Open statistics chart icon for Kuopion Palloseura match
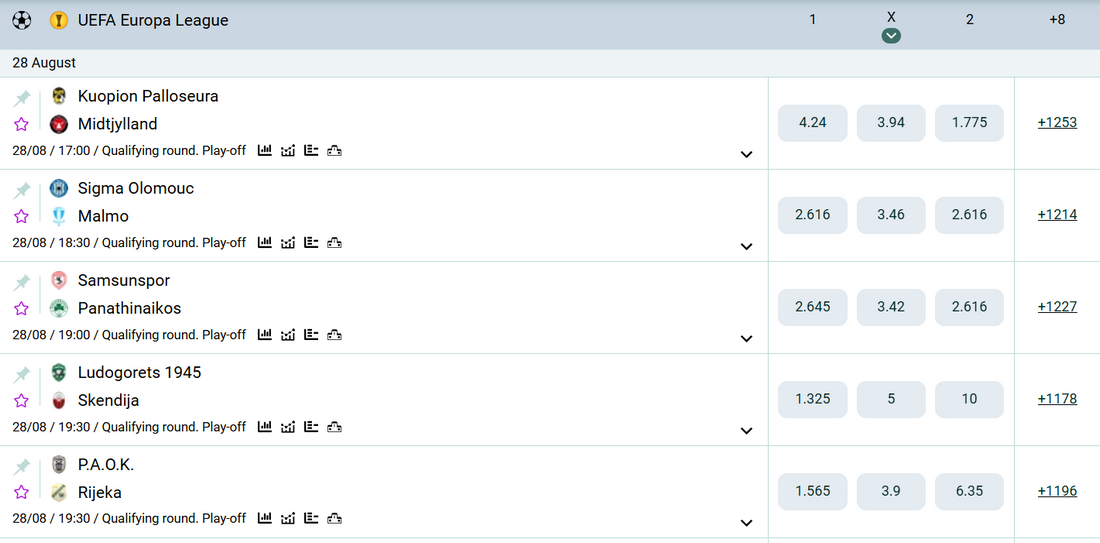The width and height of the screenshot is (1100, 543). [x=264, y=150]
